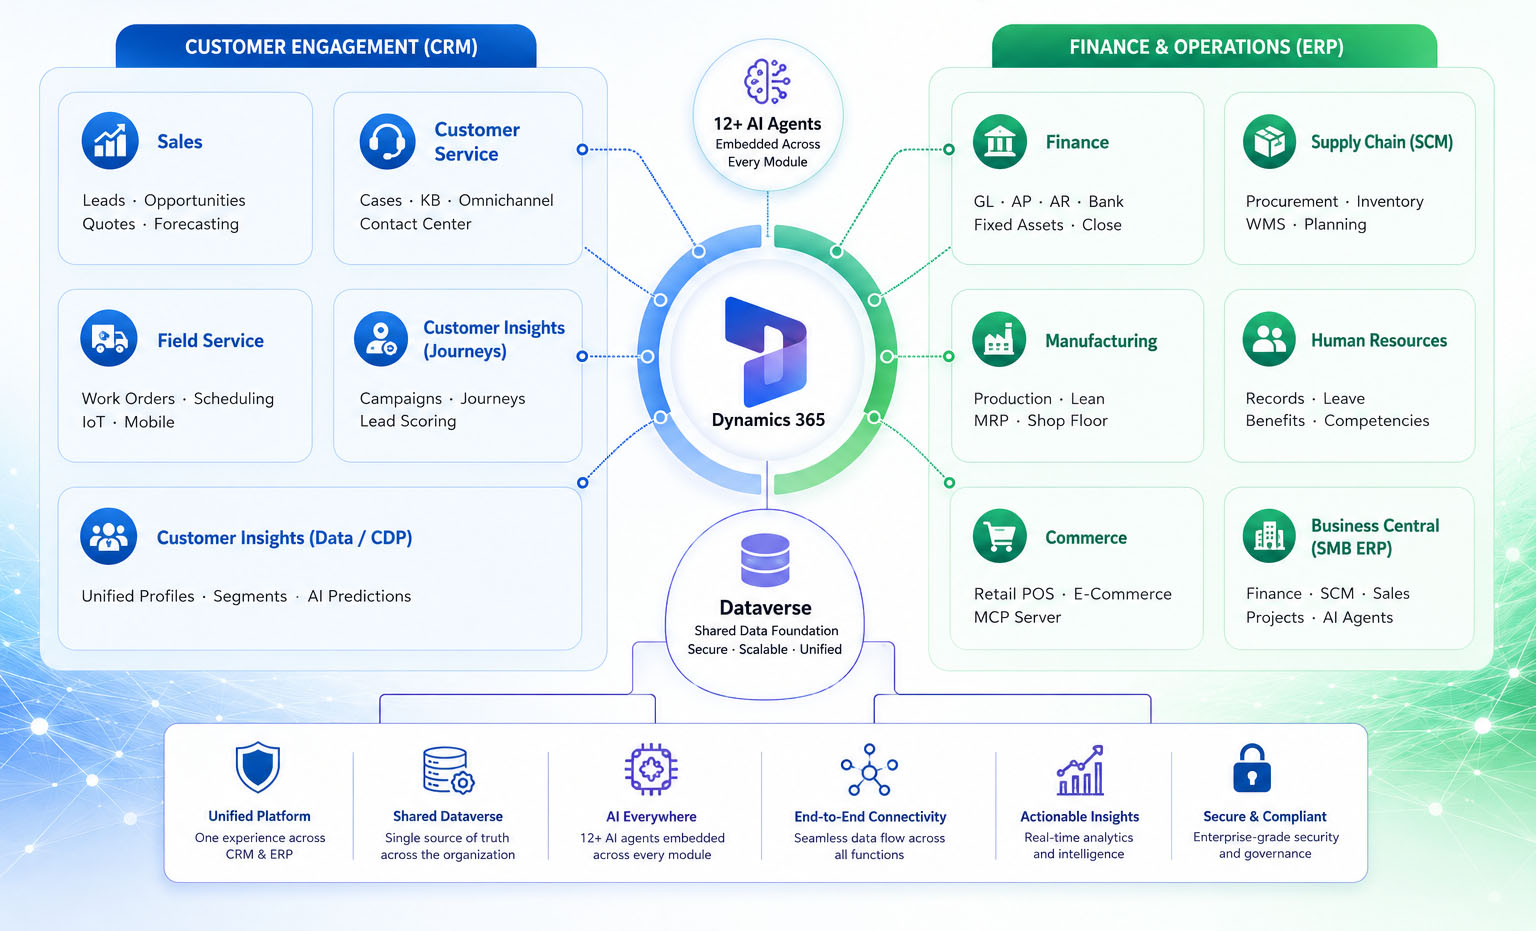Open the Finance & Operations (ERP) tab header
The image size is (1536, 931).
coord(1214,46)
